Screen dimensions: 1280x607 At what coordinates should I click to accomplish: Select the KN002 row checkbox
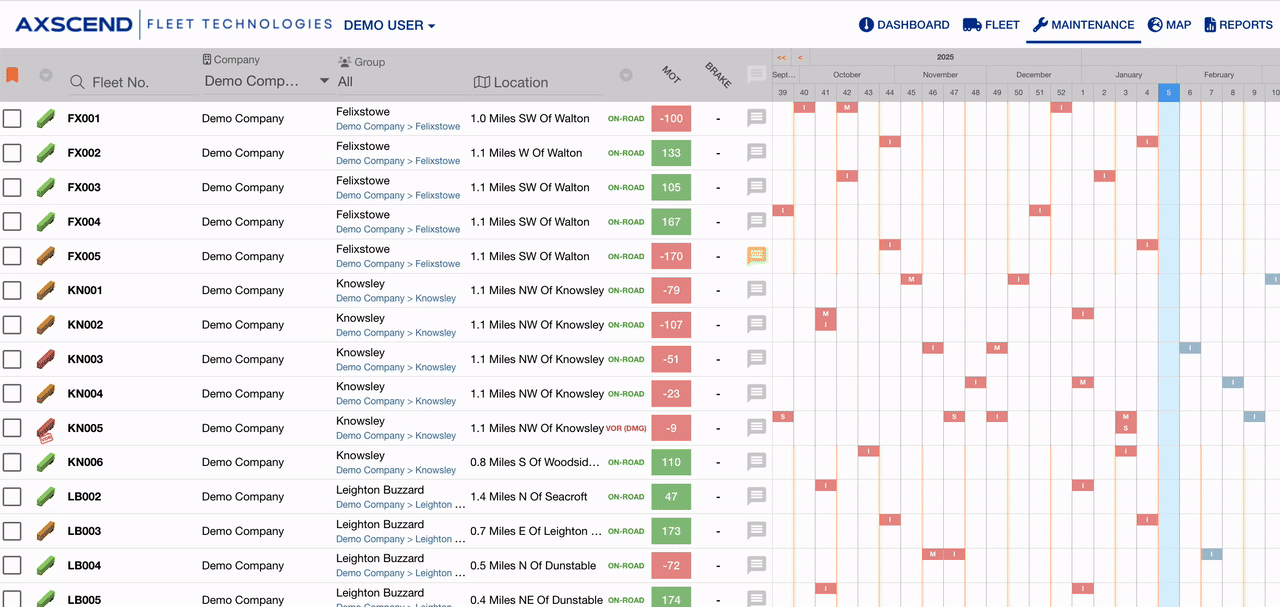point(12,325)
